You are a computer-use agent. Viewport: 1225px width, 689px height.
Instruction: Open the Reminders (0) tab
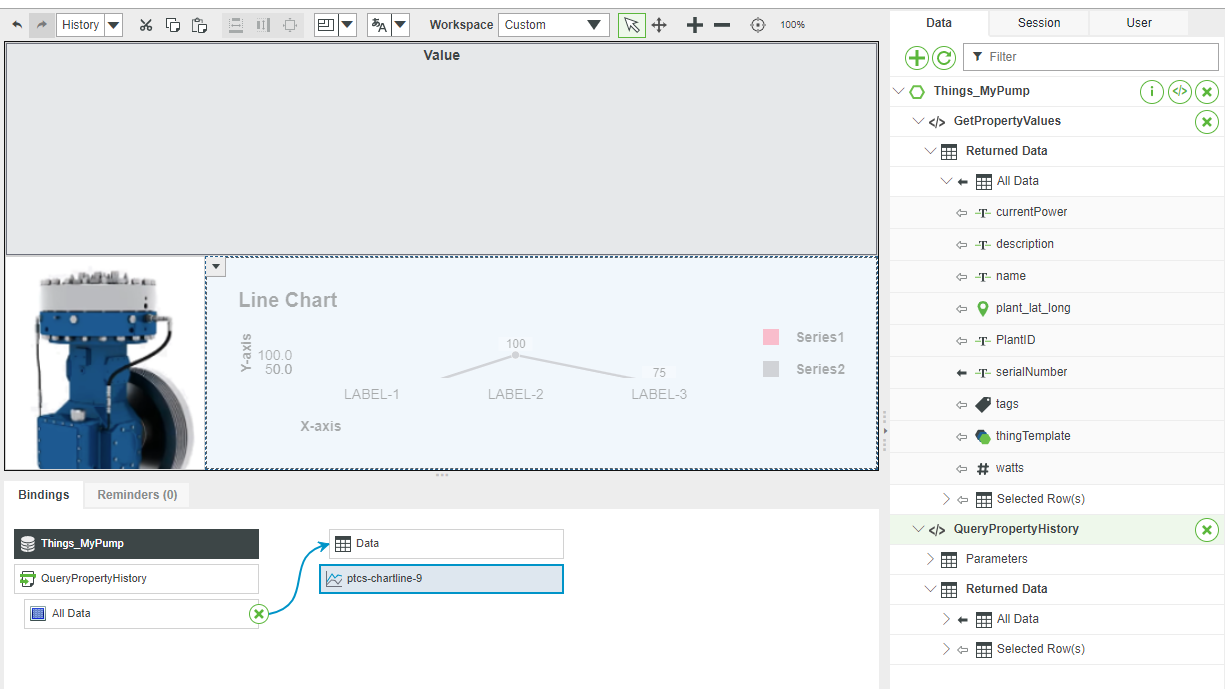[136, 494]
